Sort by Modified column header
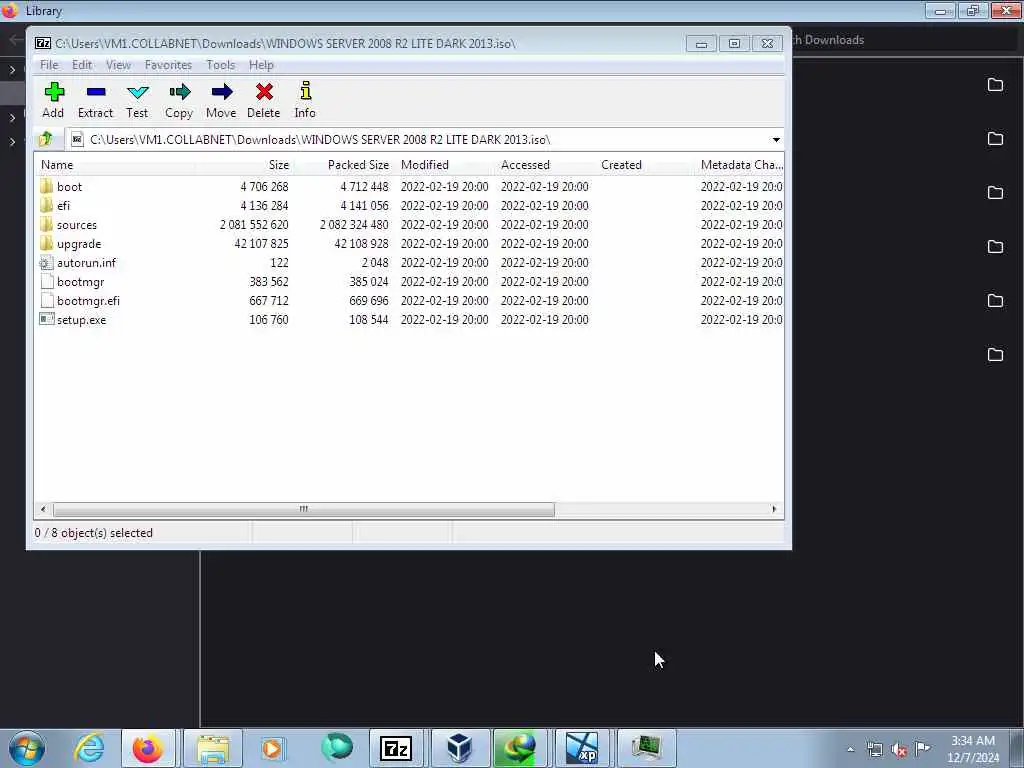This screenshot has height=768, width=1024. (445, 165)
